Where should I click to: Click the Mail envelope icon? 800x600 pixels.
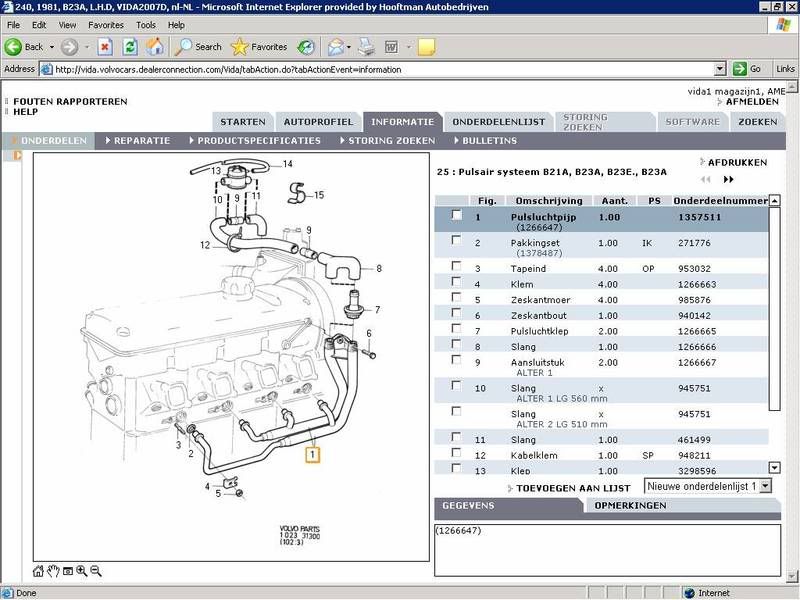[x=335, y=47]
